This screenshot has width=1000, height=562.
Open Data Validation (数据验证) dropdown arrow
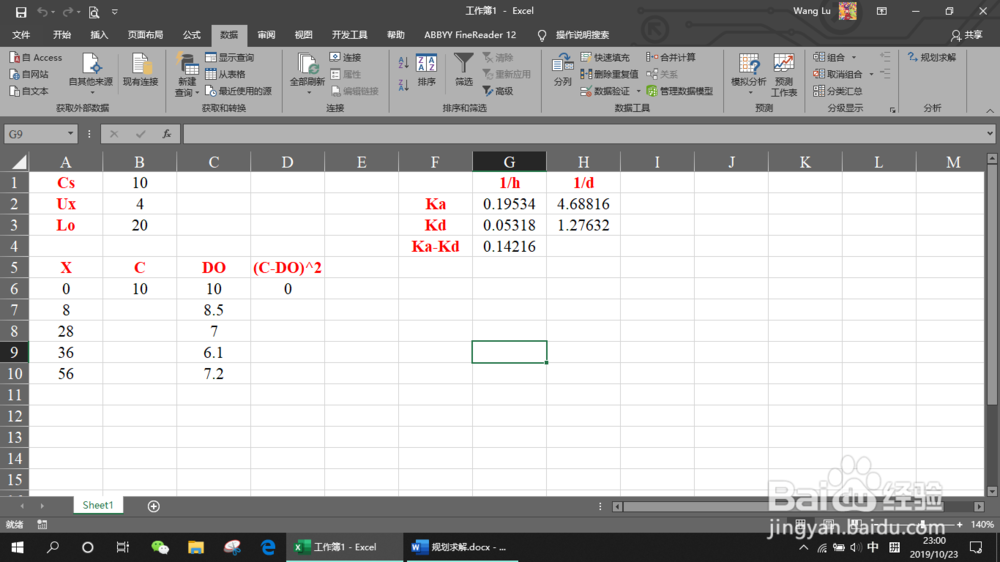638,91
